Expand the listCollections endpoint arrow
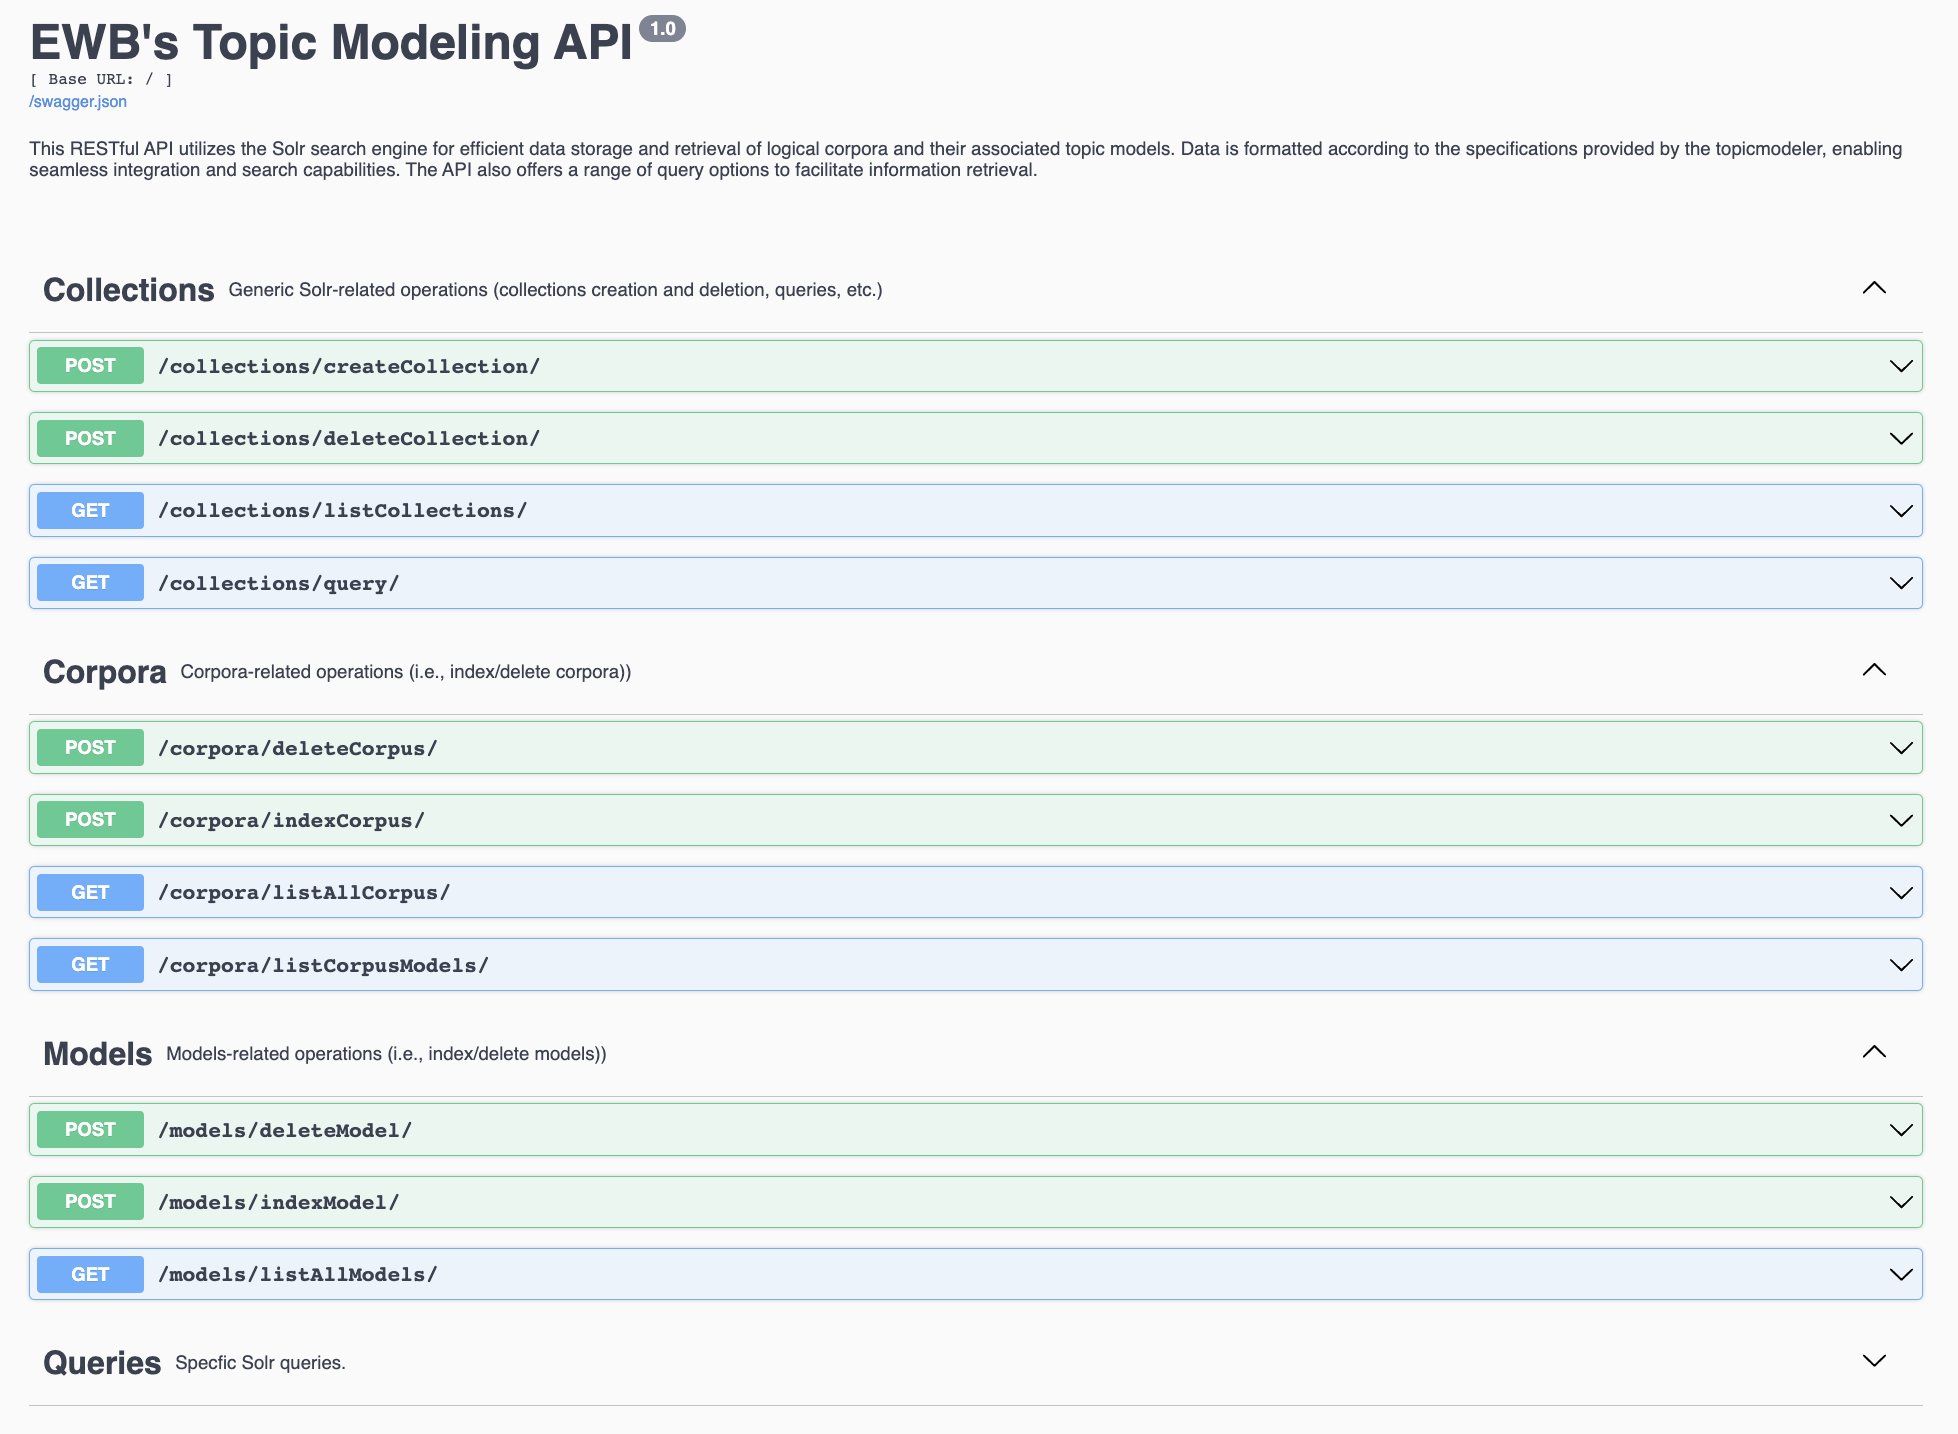The width and height of the screenshot is (1958, 1434). click(1900, 511)
